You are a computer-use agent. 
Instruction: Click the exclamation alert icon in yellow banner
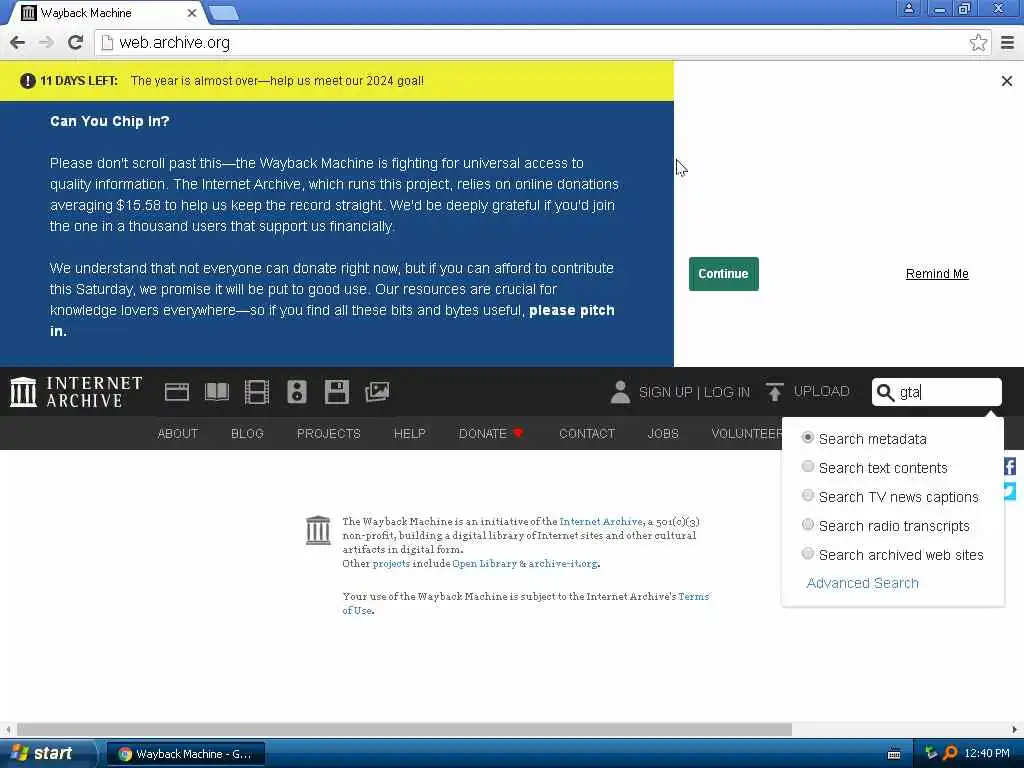pyautogui.click(x=27, y=81)
